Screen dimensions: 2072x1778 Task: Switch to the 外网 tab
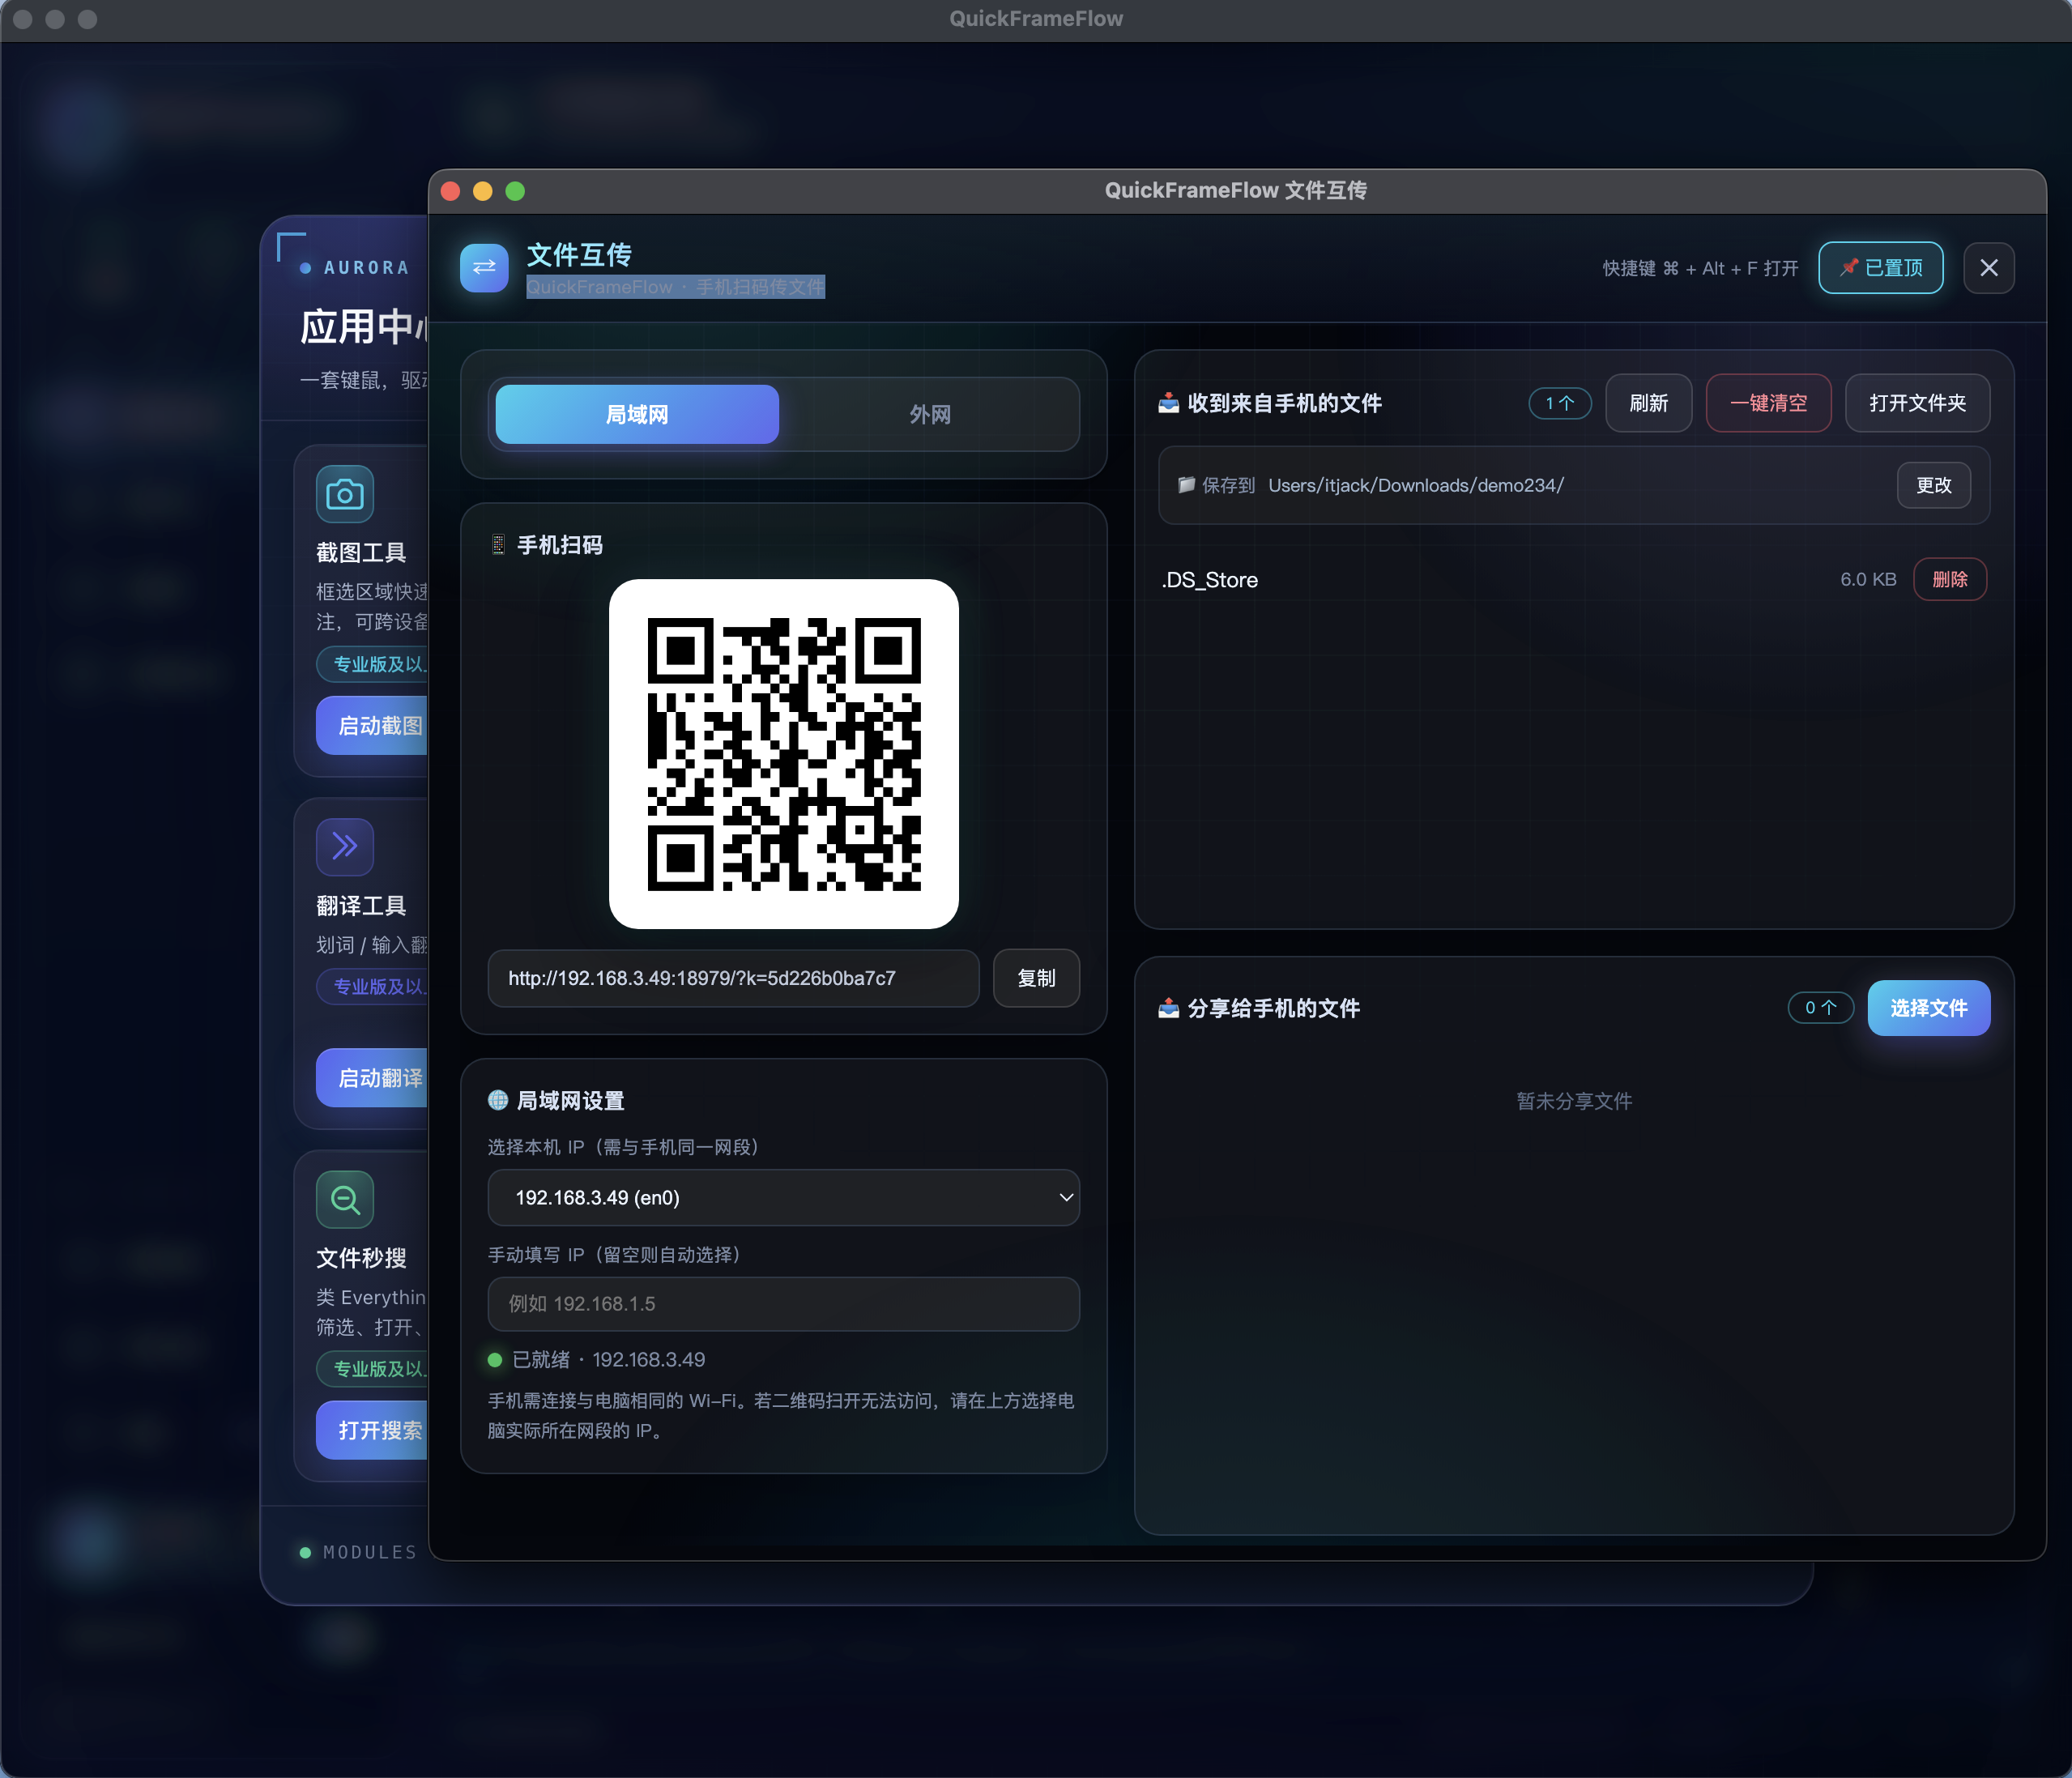(x=930, y=414)
